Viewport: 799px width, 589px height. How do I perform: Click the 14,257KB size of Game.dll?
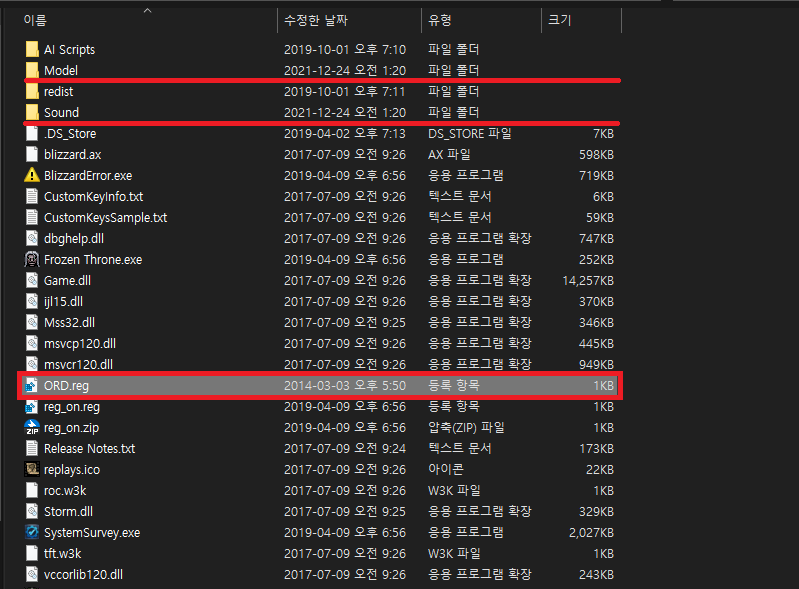pyautogui.click(x=588, y=281)
